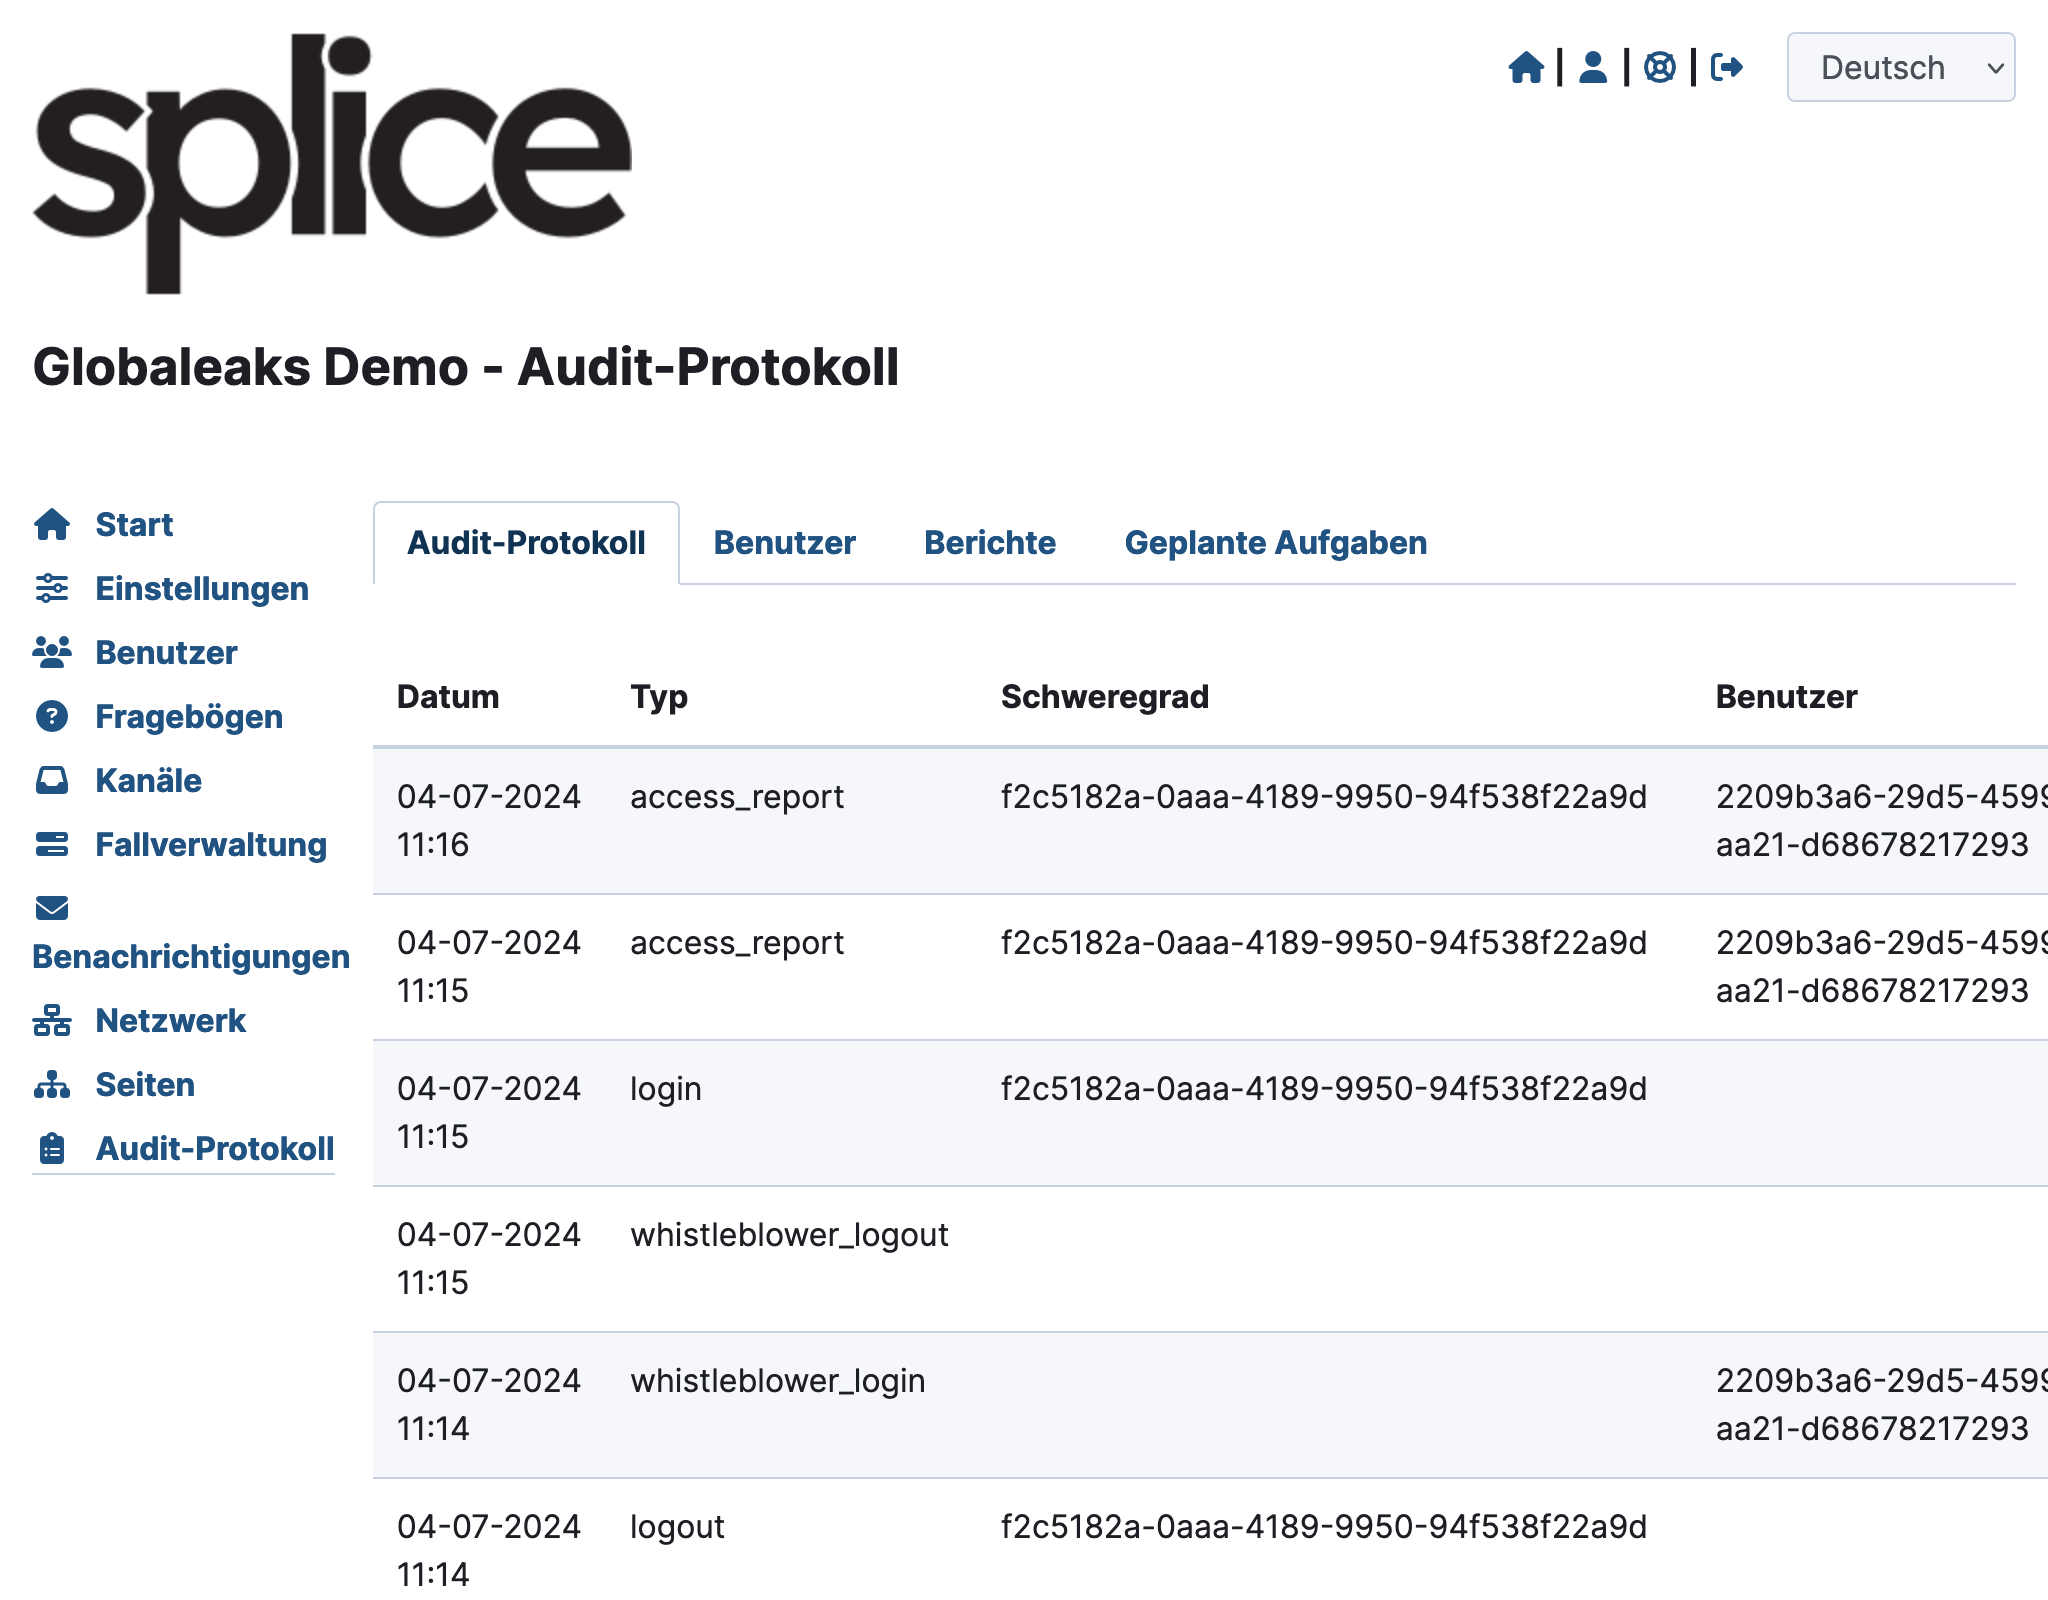Click the Schweregrad column header
This screenshot has width=2048, height=1600.
coord(1105,697)
